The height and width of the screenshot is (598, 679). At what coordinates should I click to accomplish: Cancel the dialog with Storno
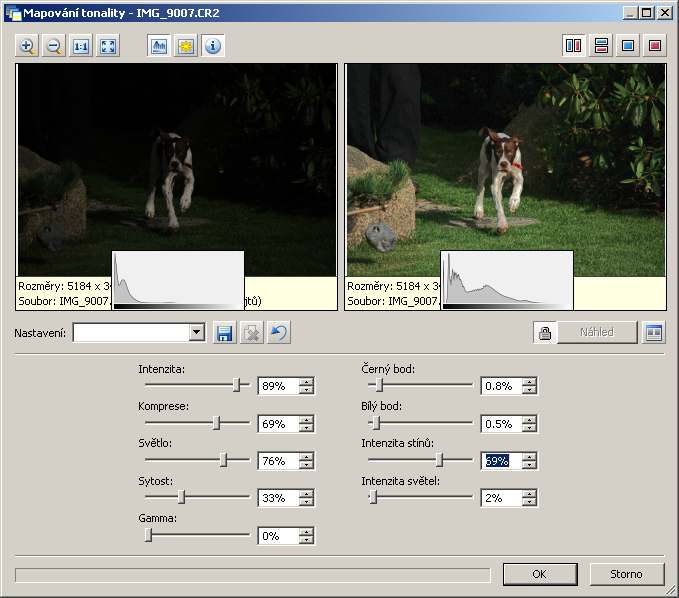coord(626,574)
